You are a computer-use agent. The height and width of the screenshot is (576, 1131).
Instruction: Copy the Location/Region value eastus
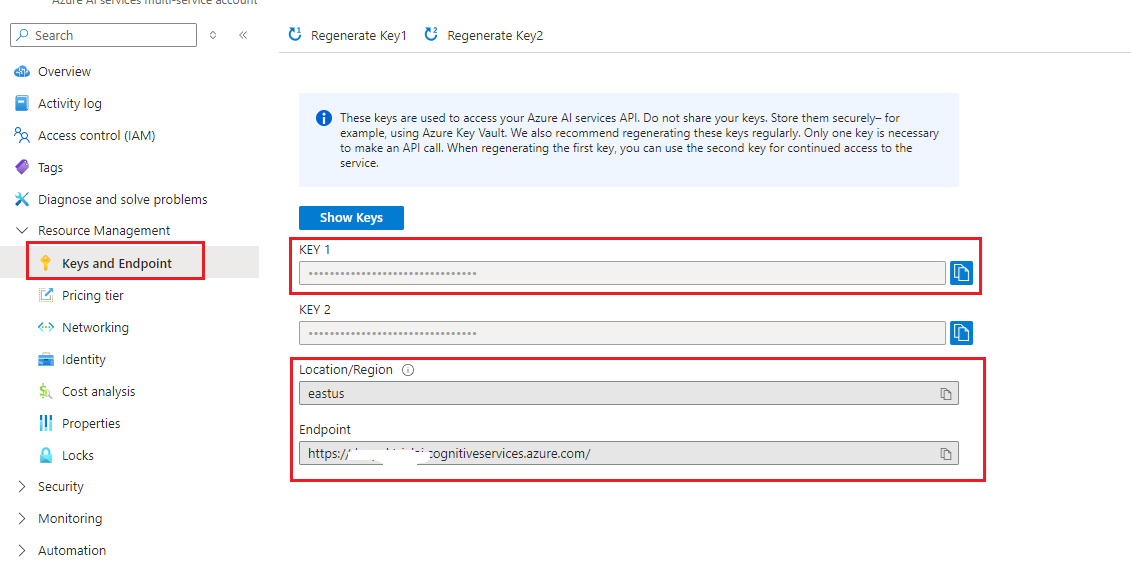click(x=945, y=394)
